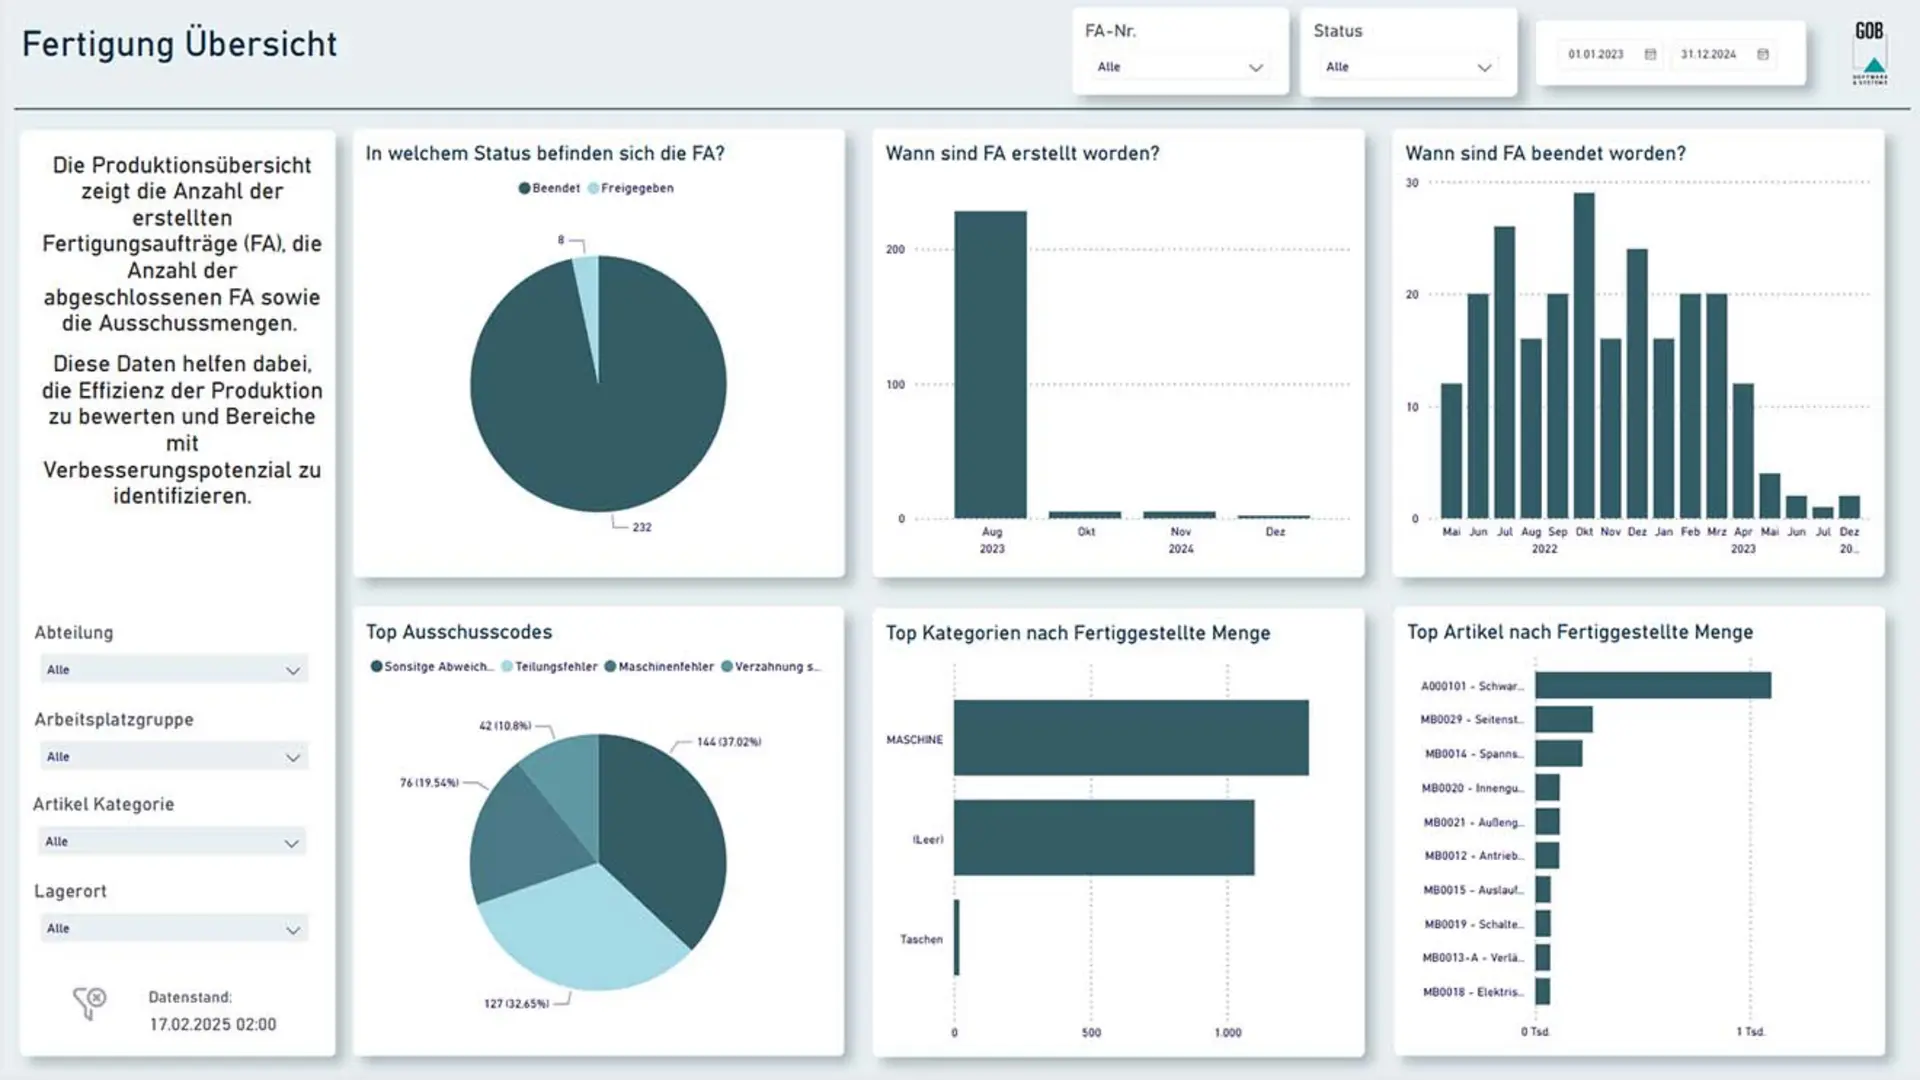Click the Top Ausschusscodes chart title

(459, 632)
